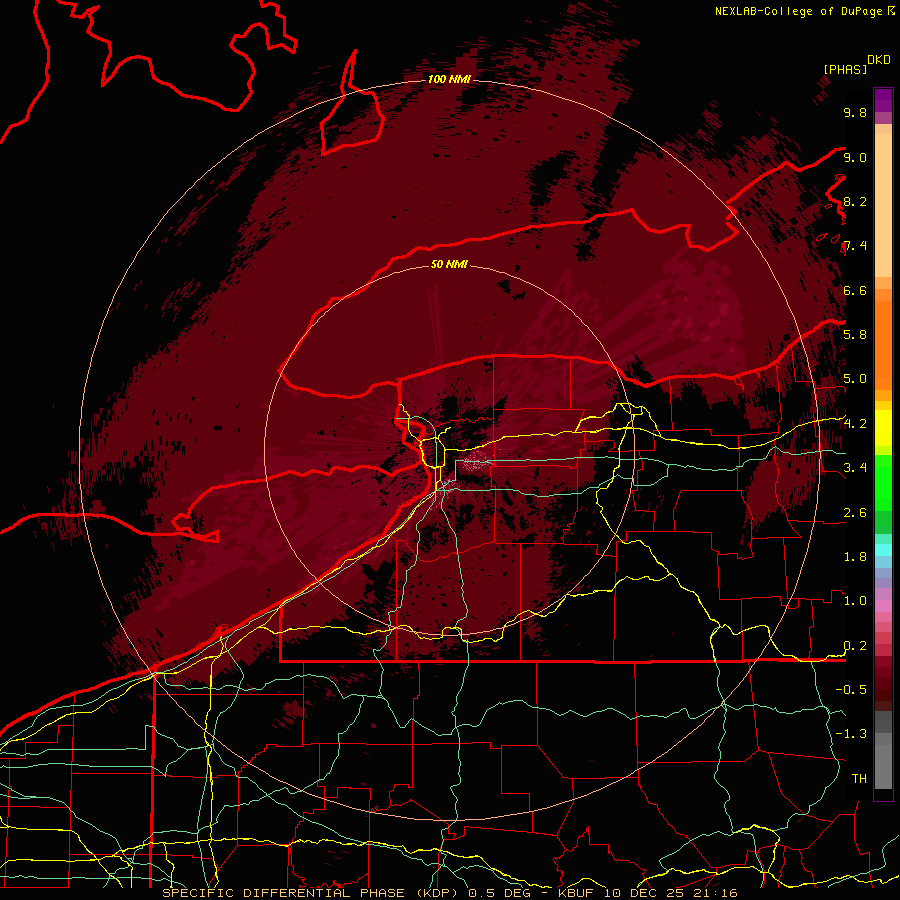Click the 4.2 legend value

(855, 424)
